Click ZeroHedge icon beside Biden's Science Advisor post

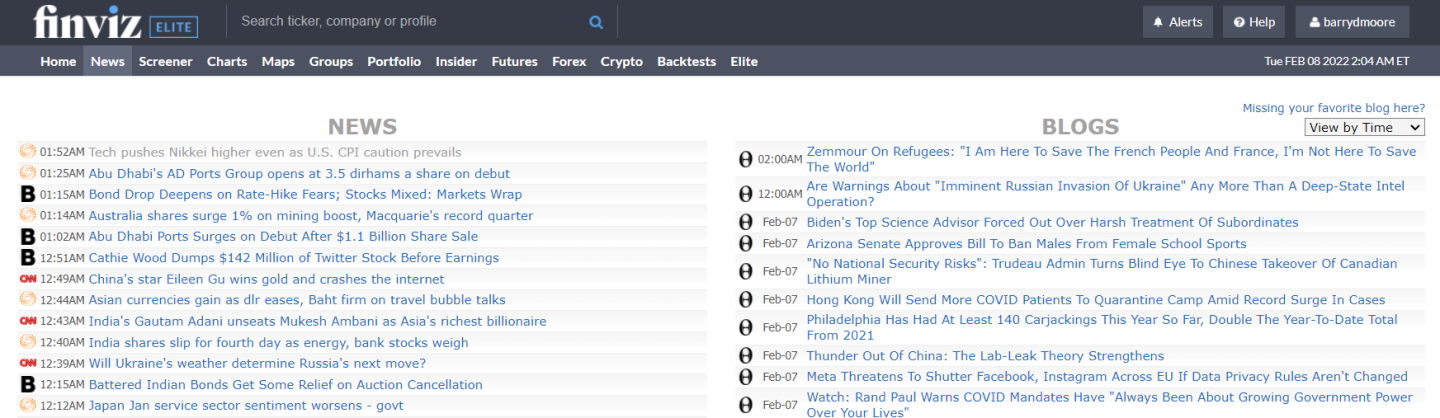pos(745,222)
